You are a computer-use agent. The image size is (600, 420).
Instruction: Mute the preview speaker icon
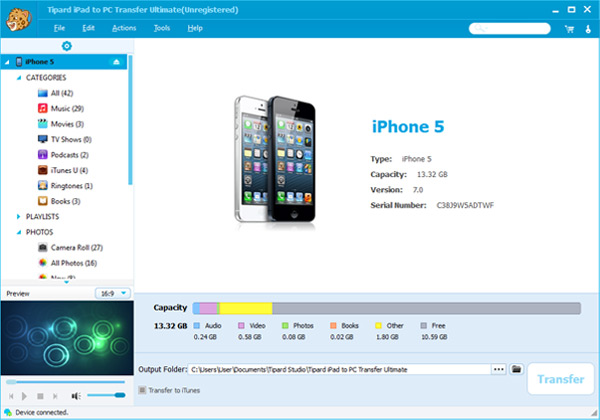(76, 396)
